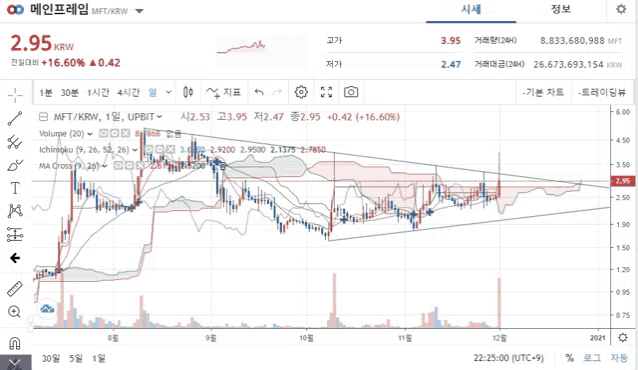Select the pitchfork drawing tool
This screenshot has width=638, height=370.
coord(15,142)
